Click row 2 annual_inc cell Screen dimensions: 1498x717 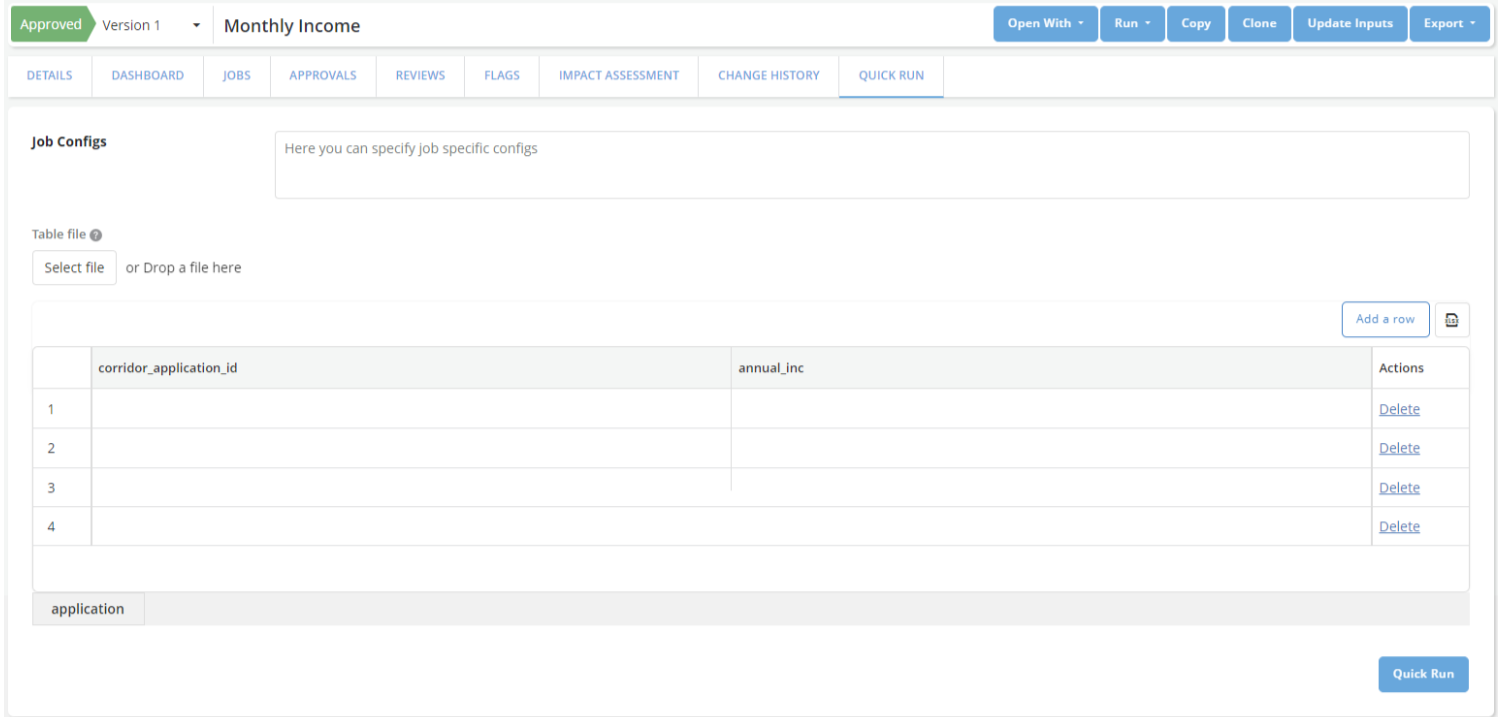click(1050, 448)
